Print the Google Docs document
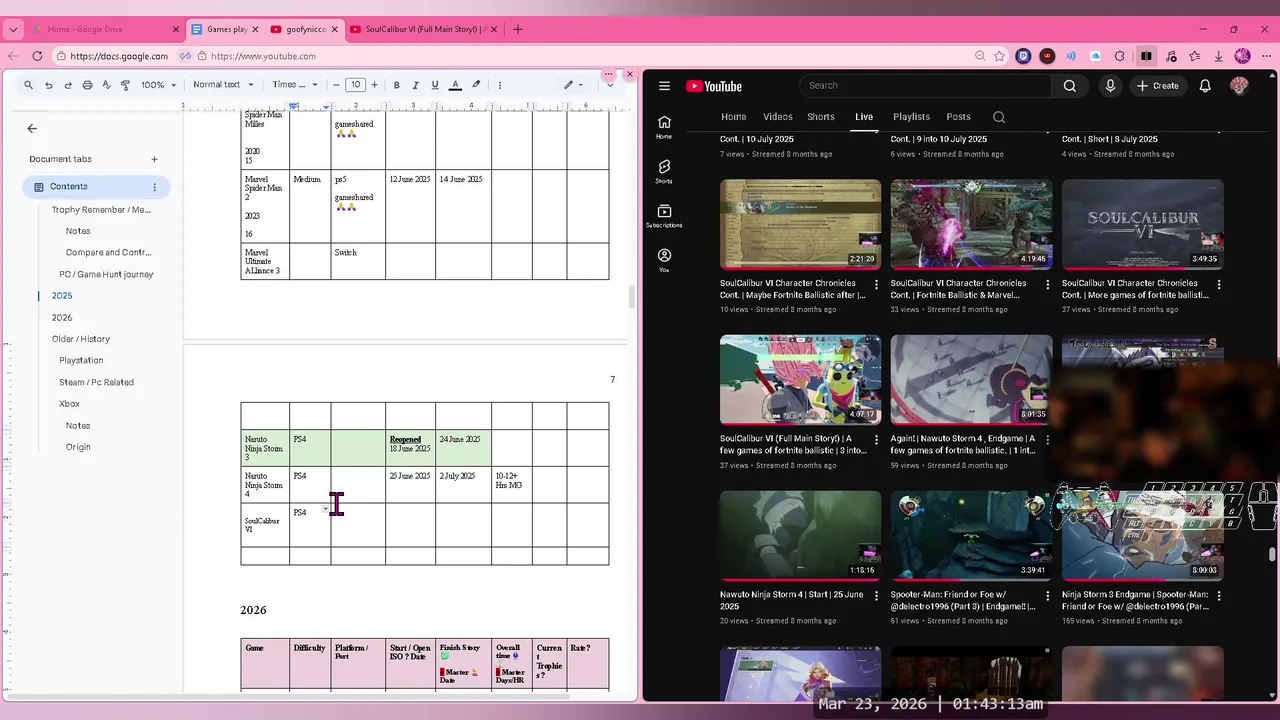1280x720 pixels. (87, 85)
